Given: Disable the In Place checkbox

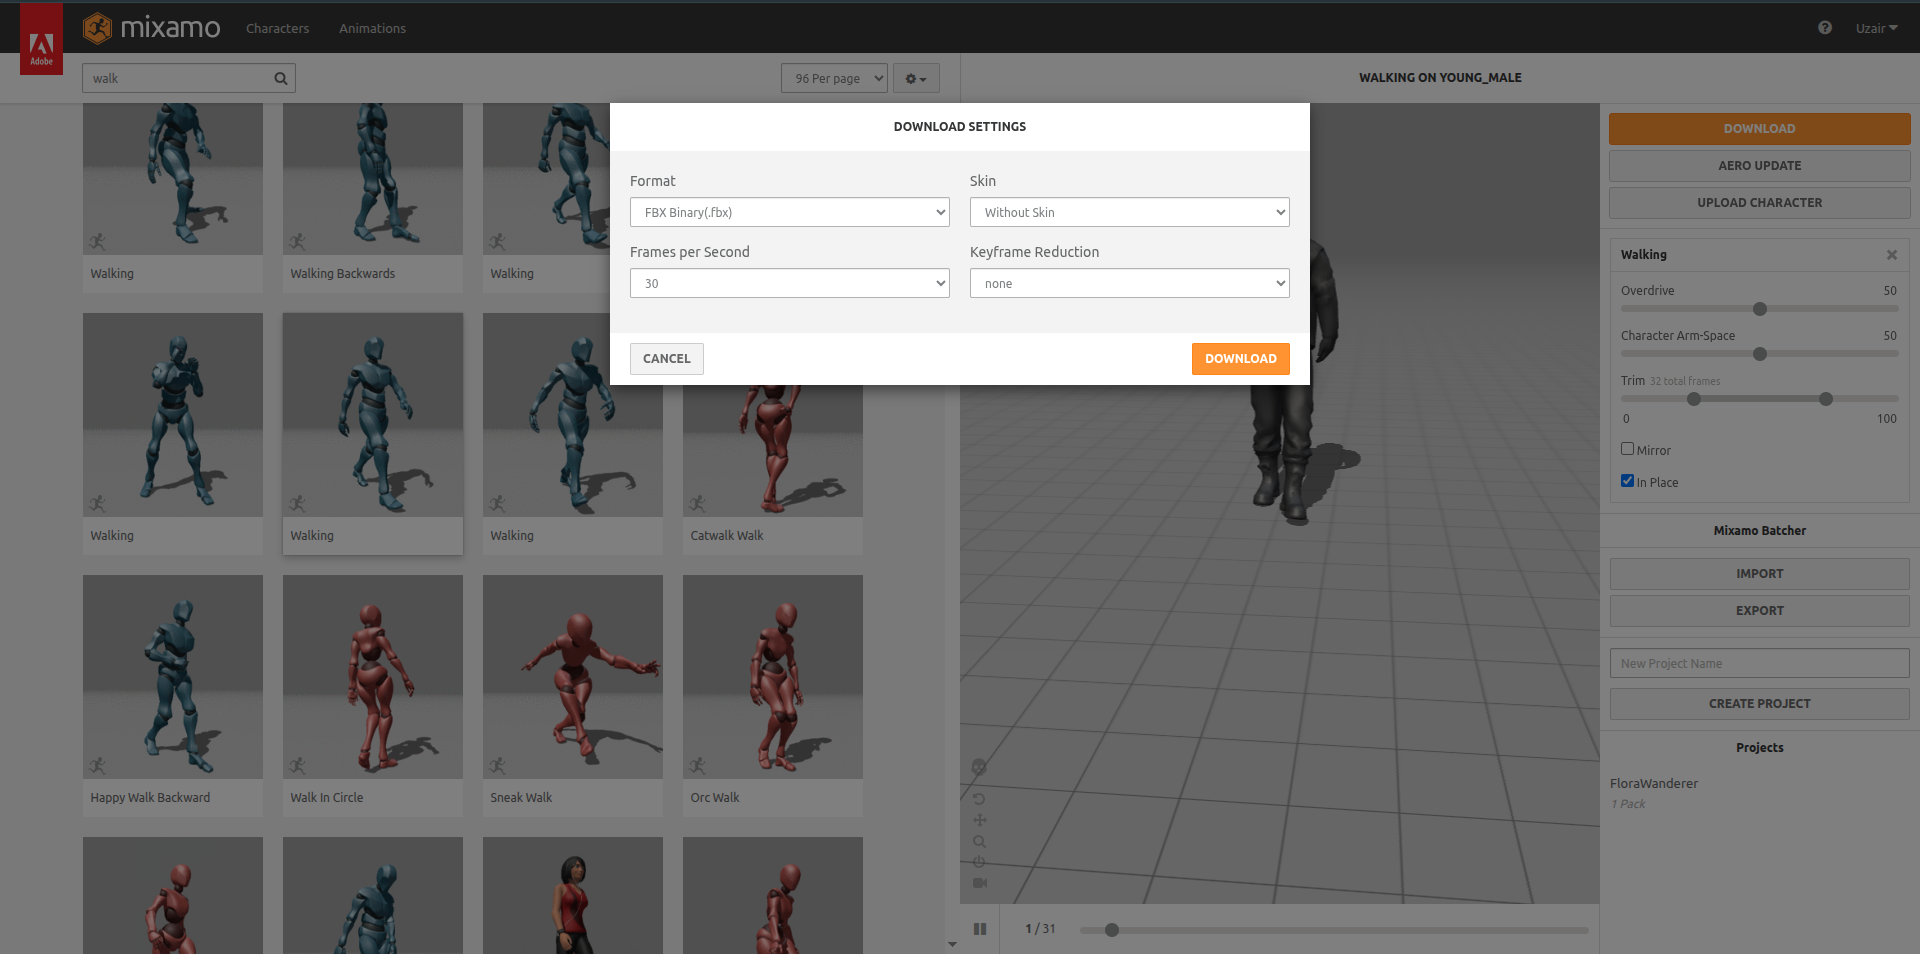Looking at the screenshot, I should 1627,480.
